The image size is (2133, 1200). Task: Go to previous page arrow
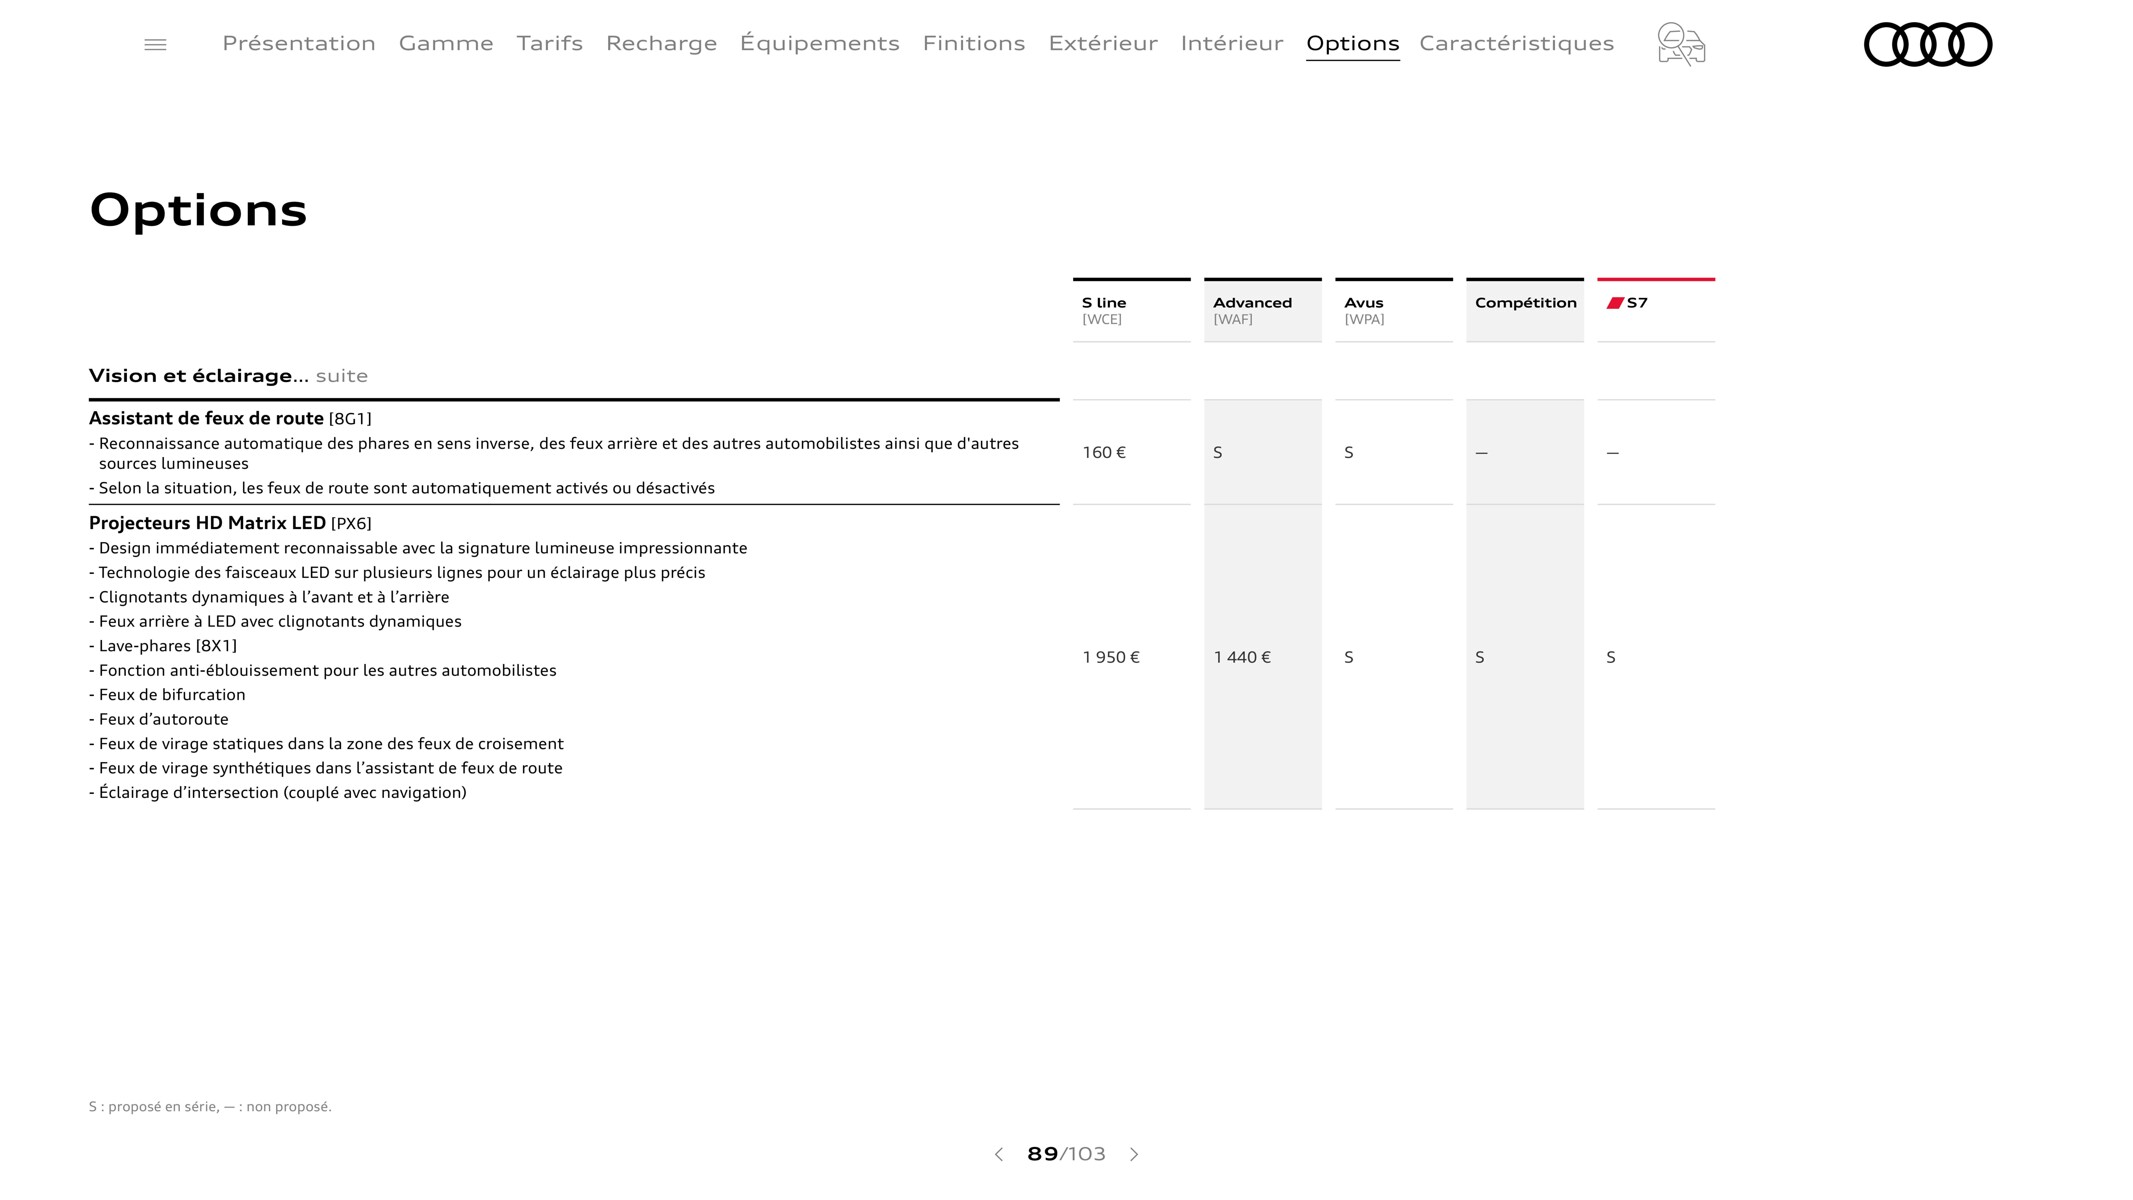coord(998,1154)
